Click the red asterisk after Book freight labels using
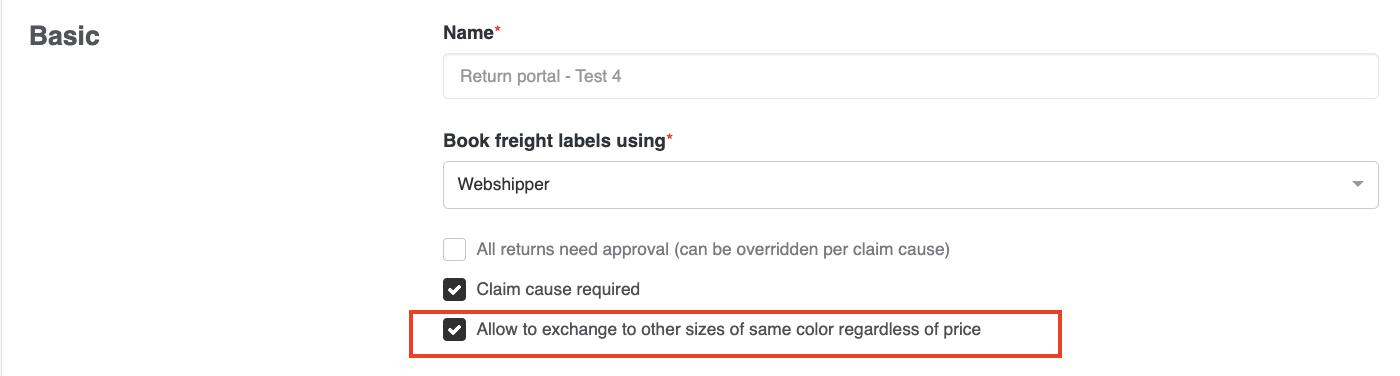 (x=670, y=140)
